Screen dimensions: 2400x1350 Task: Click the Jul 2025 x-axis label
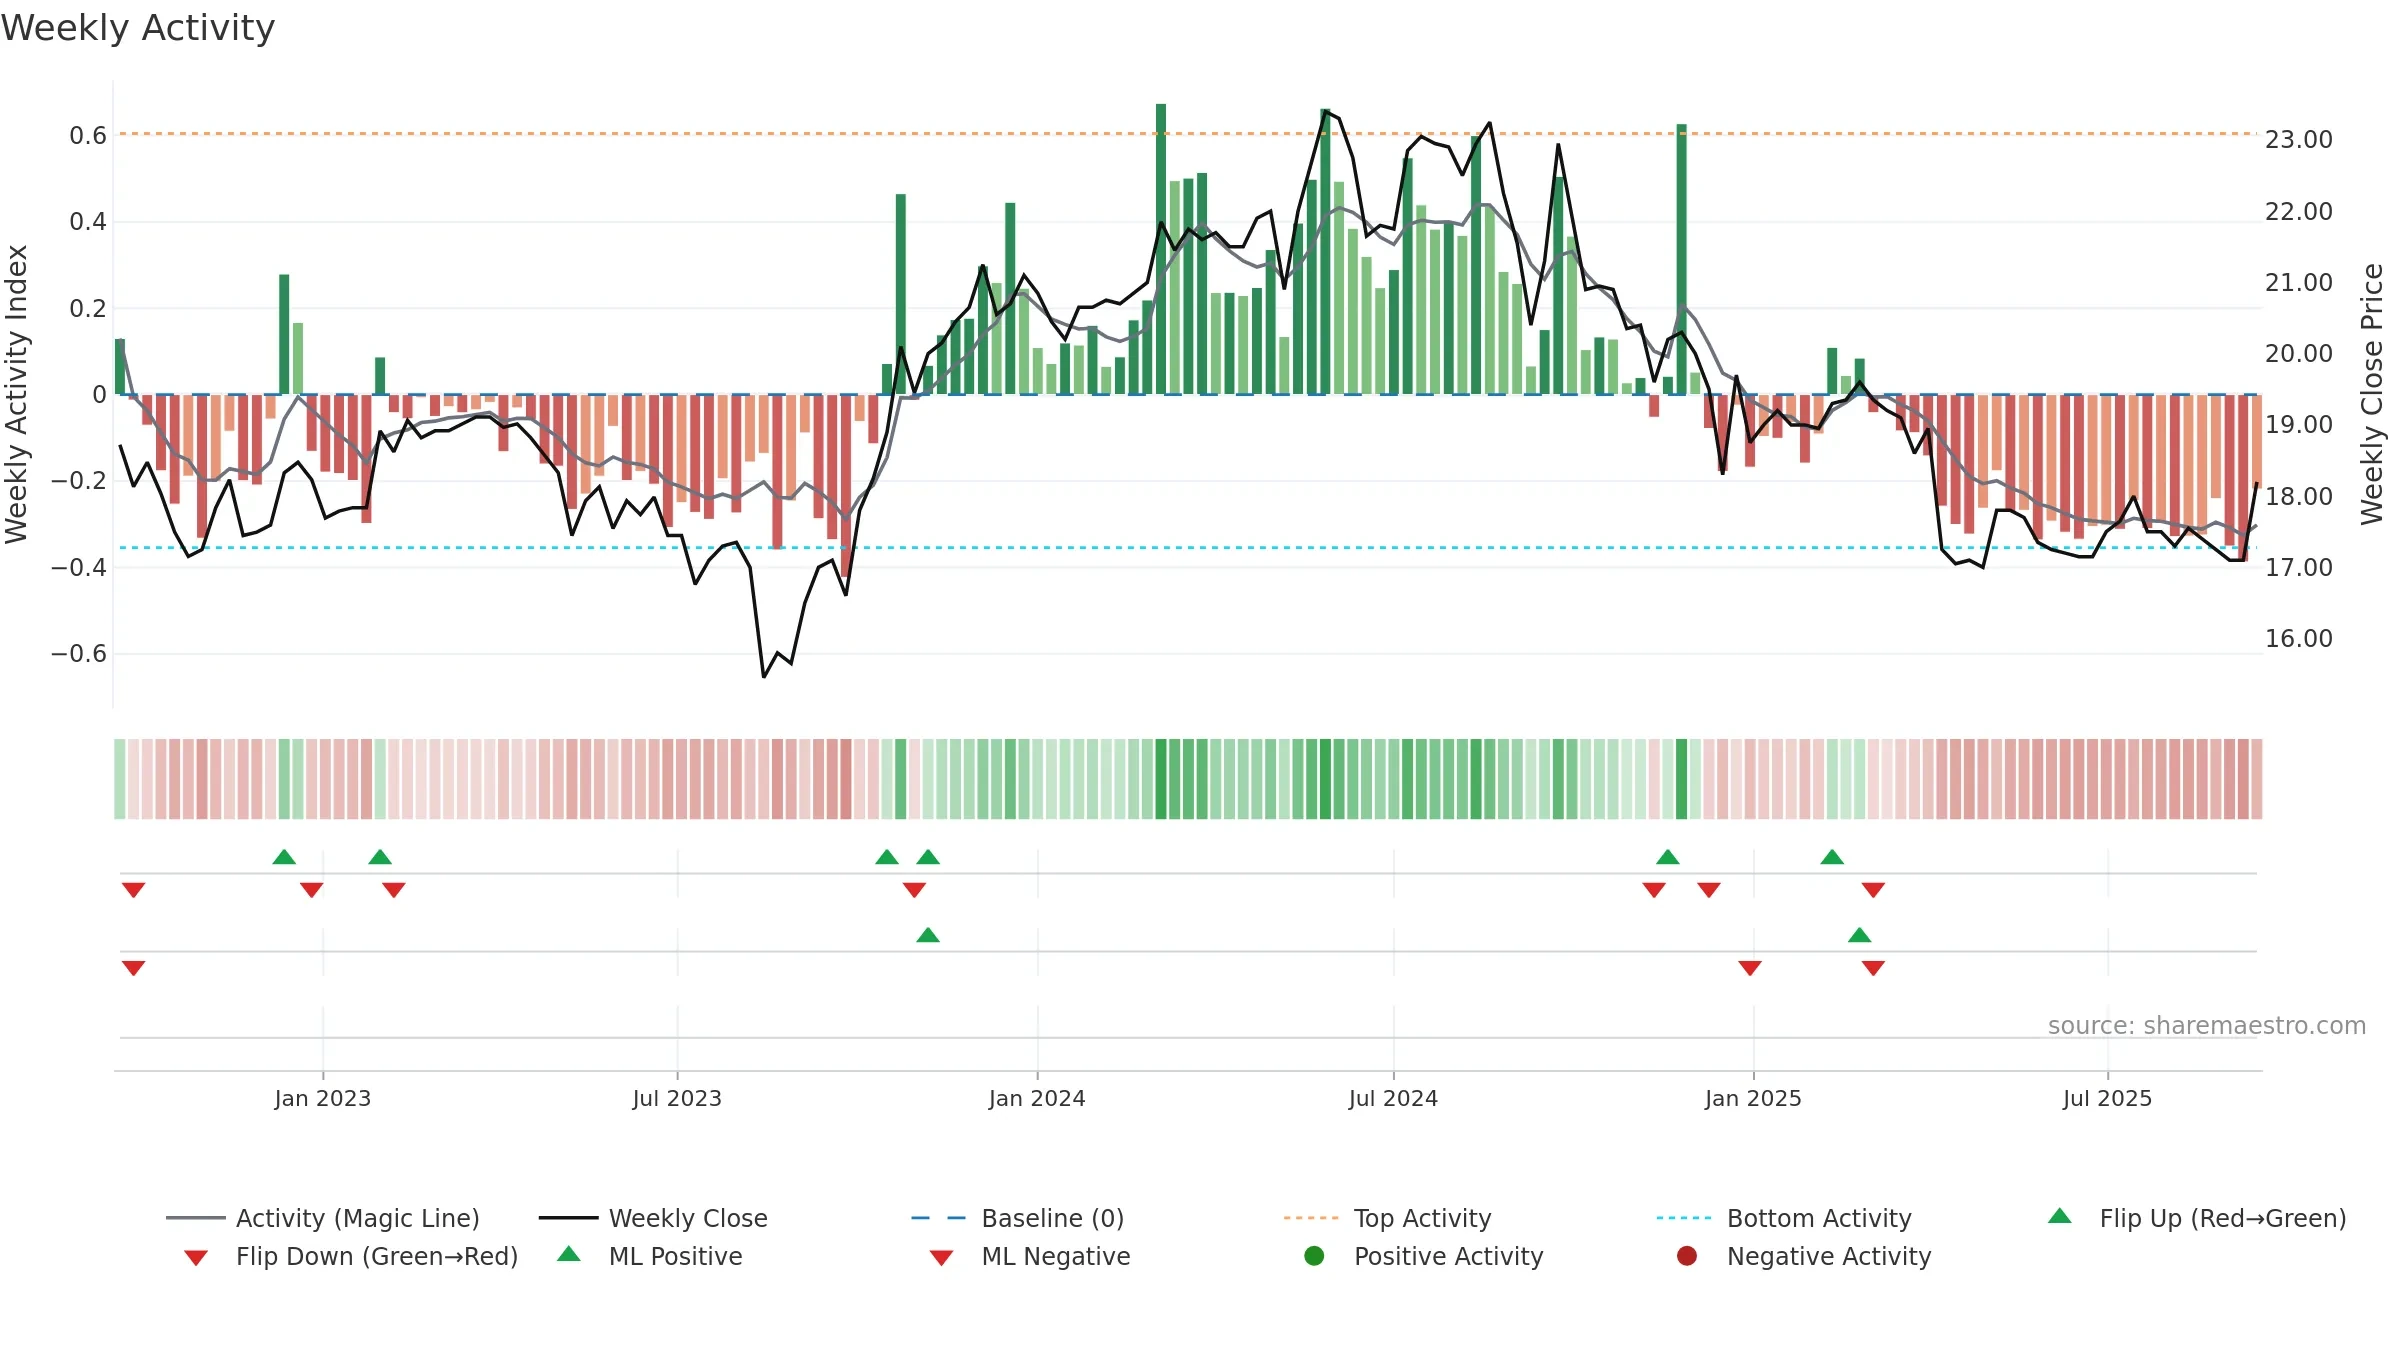(x=2107, y=1098)
